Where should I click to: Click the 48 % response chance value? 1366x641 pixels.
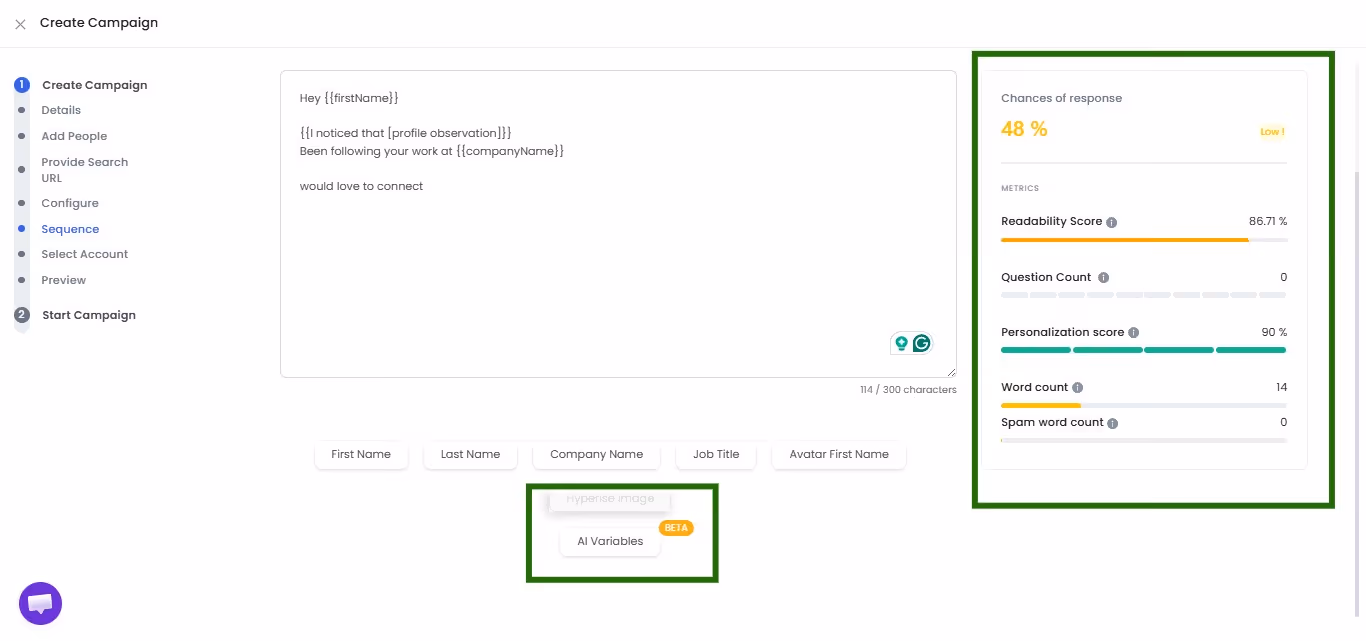pos(1024,129)
